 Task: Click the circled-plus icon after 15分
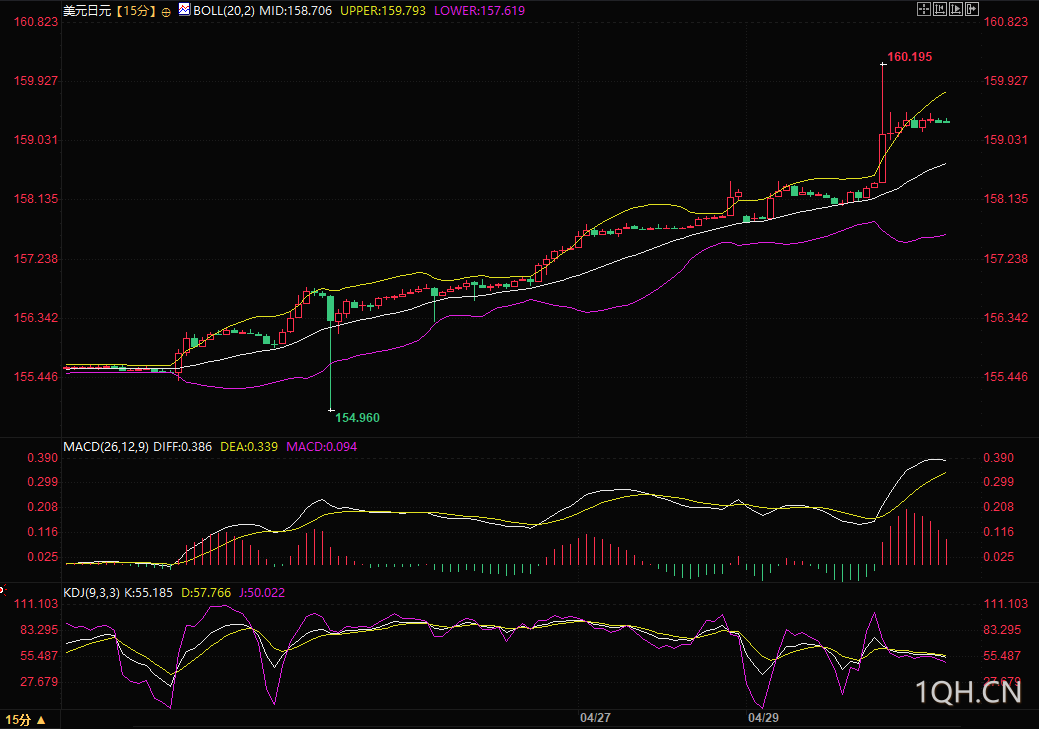[x=166, y=12]
